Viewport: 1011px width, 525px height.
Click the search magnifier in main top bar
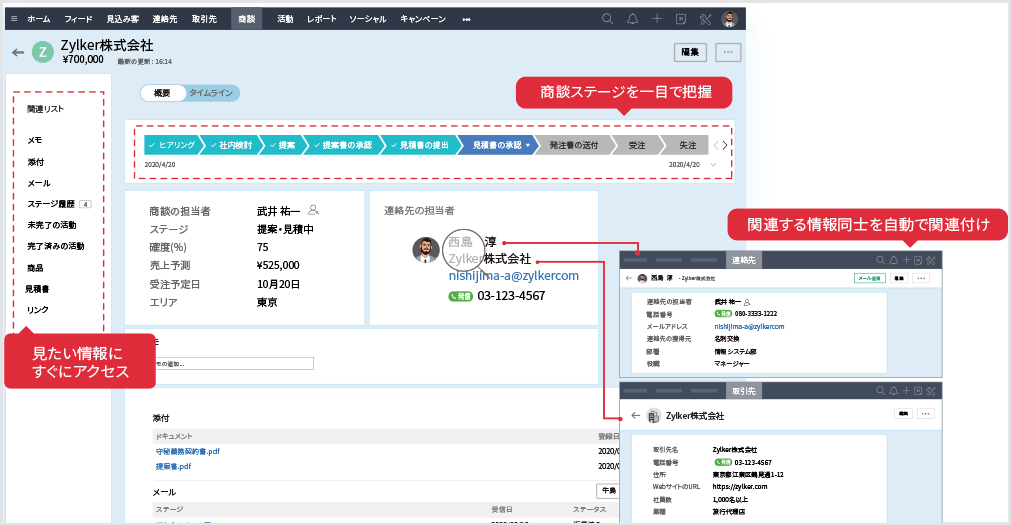click(607, 19)
